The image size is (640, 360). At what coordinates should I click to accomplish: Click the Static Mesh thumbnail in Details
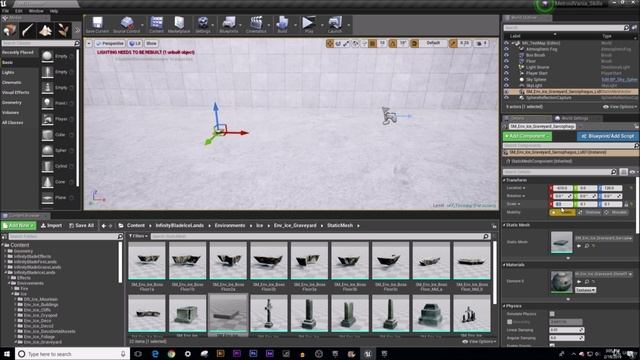pos(562,242)
